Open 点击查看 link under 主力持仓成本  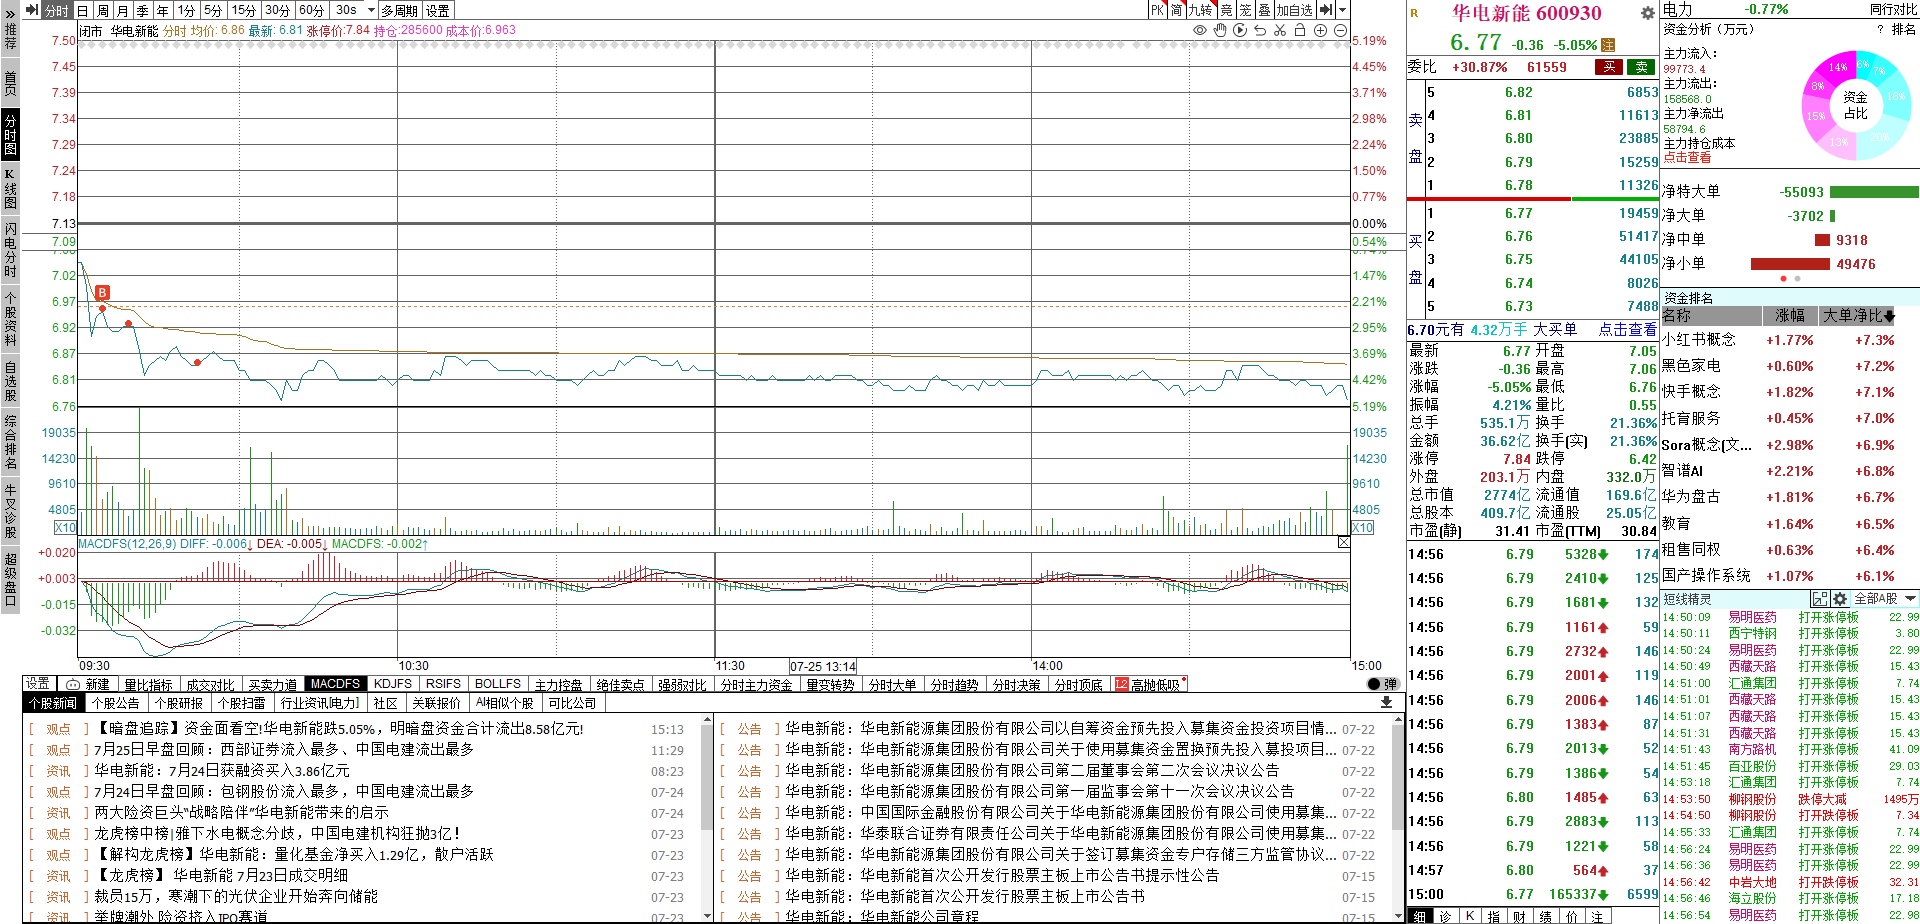point(1687,158)
